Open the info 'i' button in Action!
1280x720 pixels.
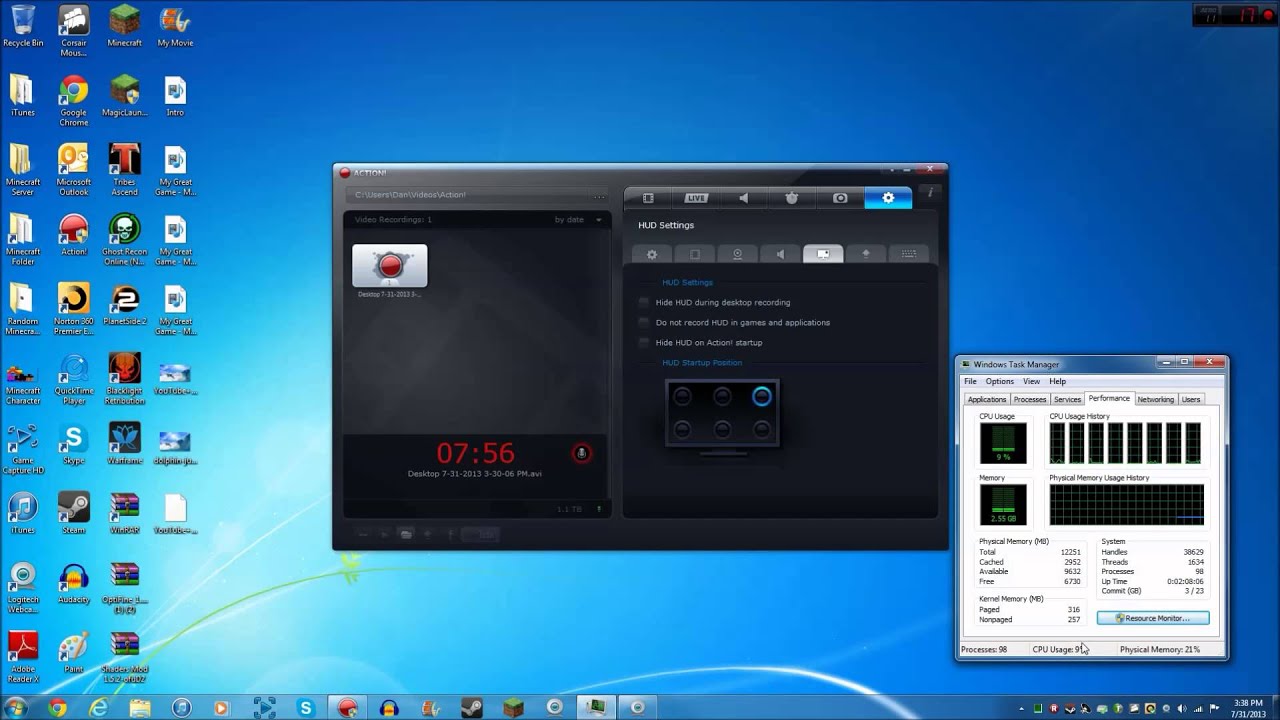coord(930,192)
